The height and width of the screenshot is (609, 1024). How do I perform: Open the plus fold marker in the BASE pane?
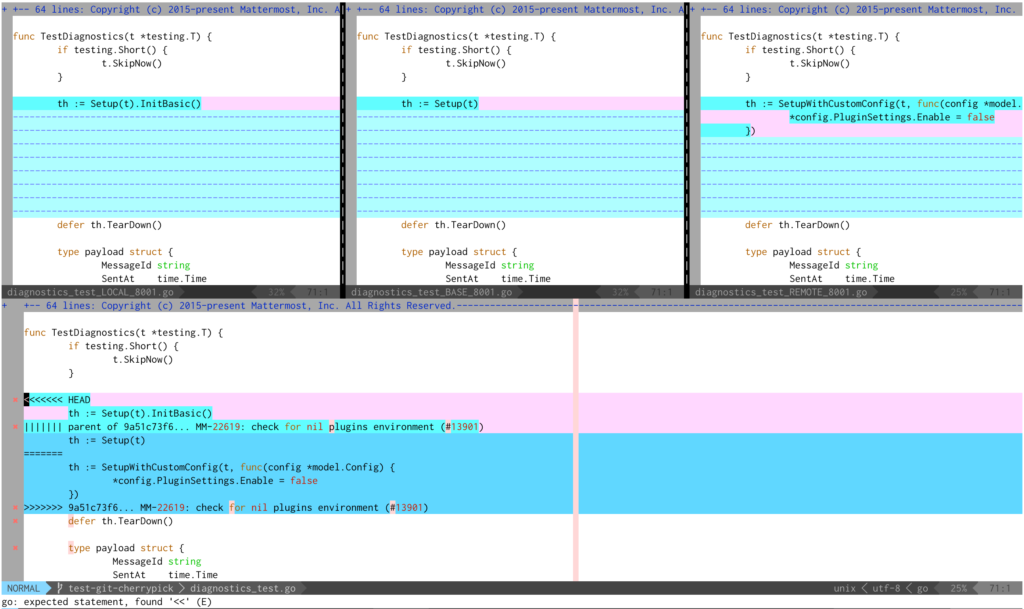click(x=349, y=9)
